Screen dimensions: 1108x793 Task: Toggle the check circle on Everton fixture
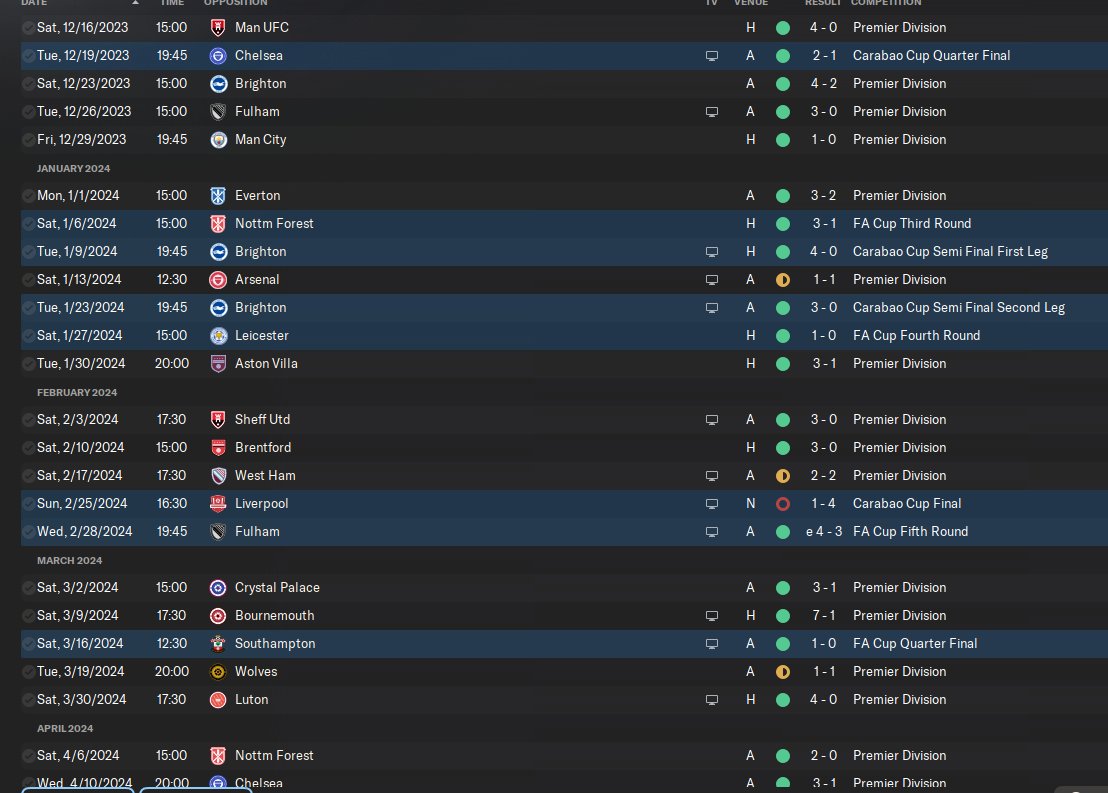coord(28,196)
